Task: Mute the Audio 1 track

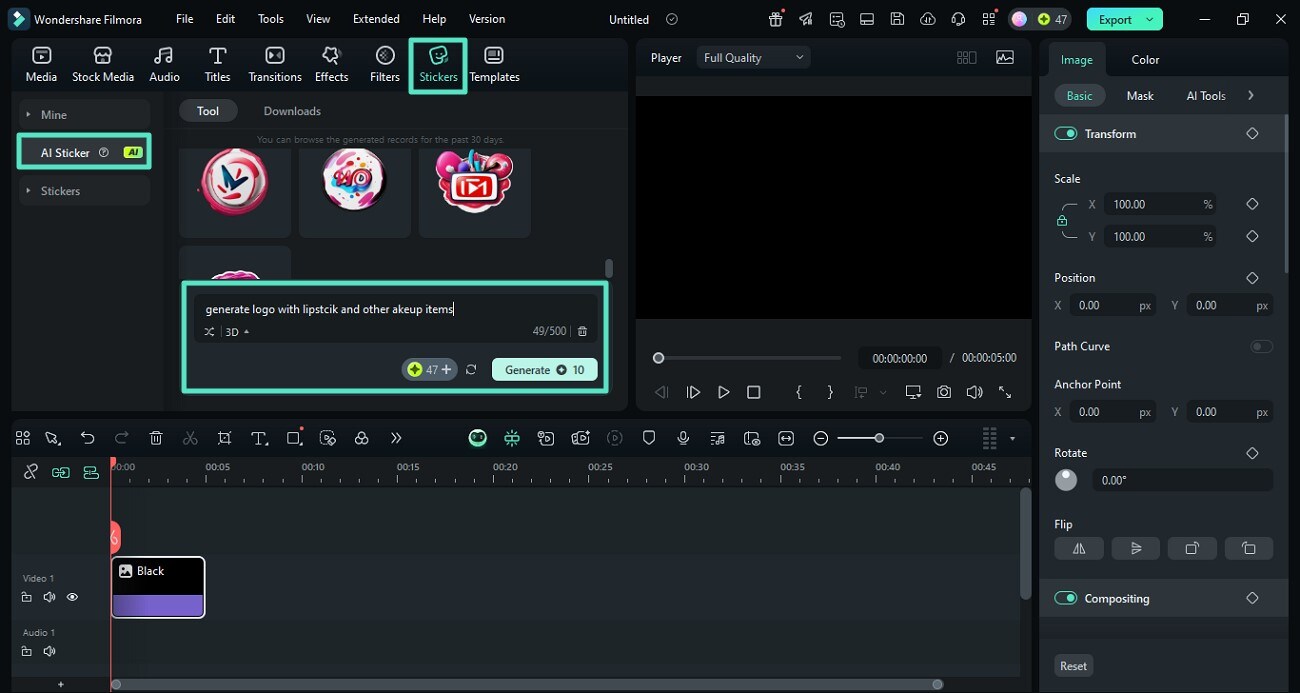Action: click(x=49, y=651)
